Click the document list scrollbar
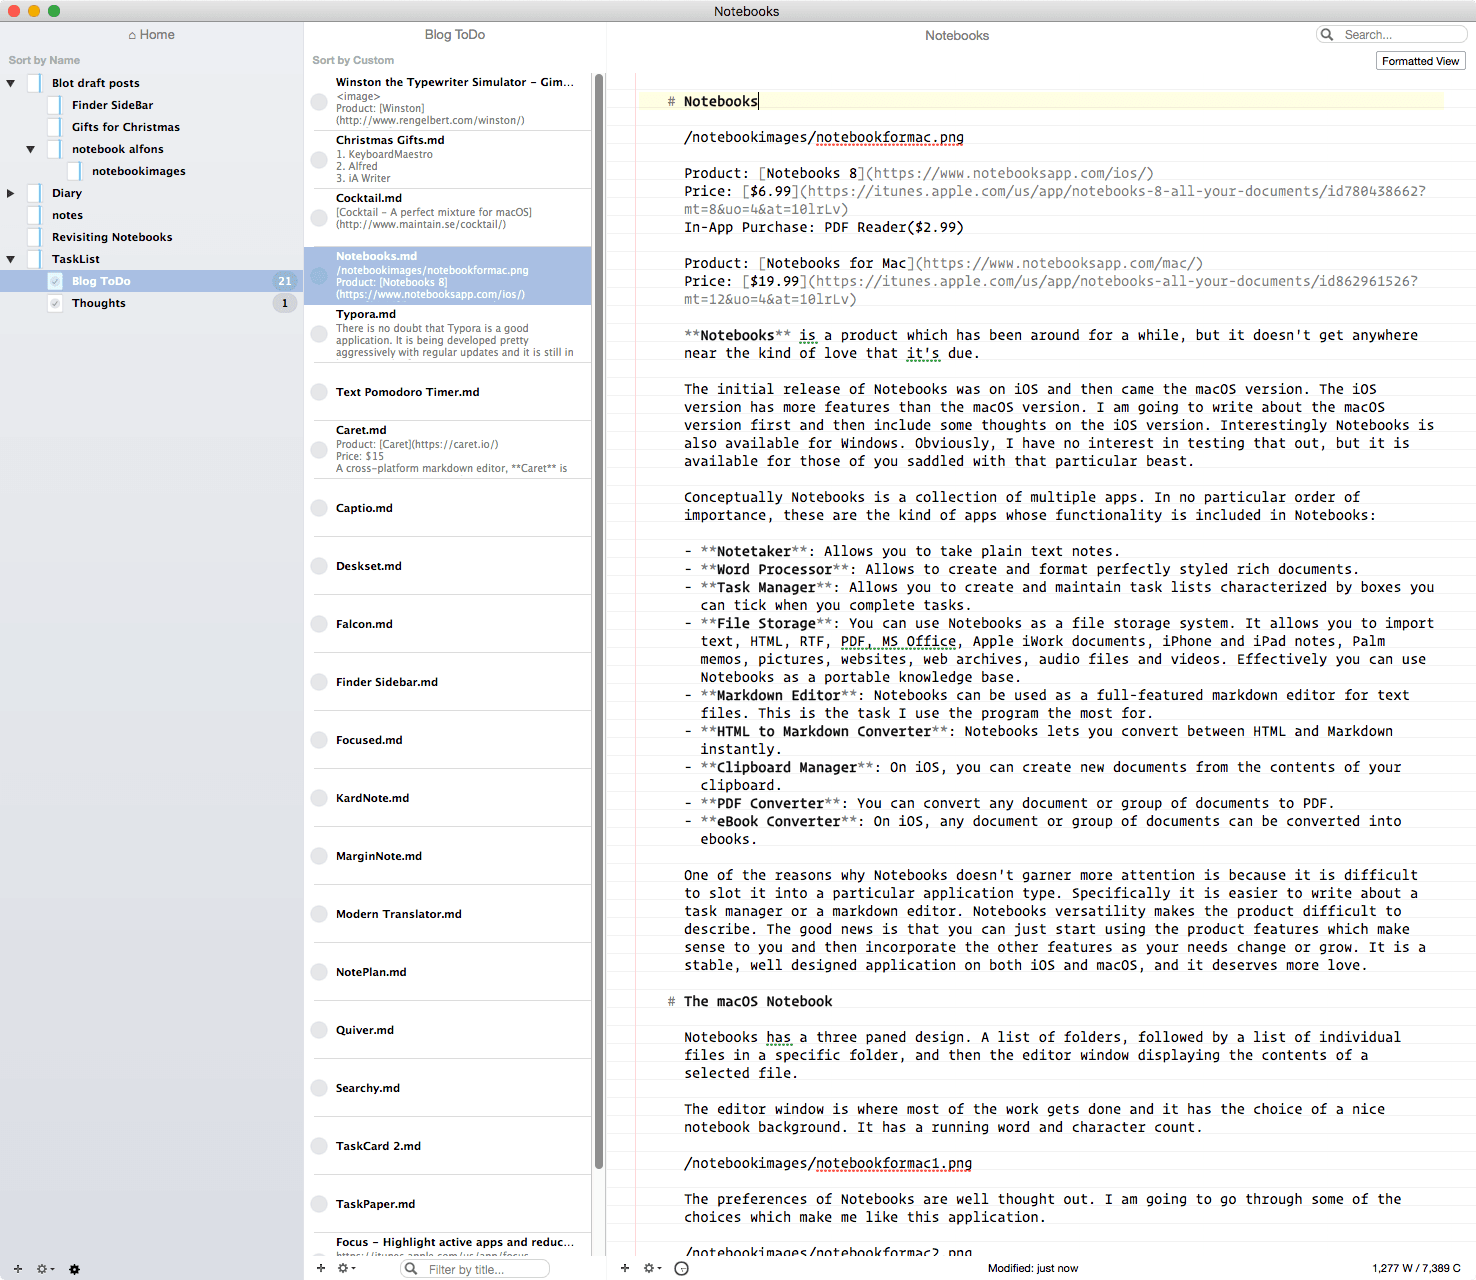 pyautogui.click(x=599, y=620)
